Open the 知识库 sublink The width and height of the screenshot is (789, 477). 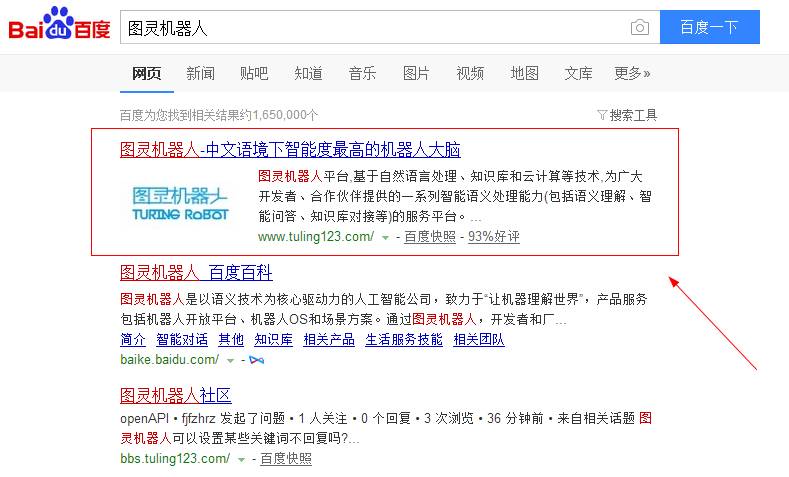[x=273, y=340]
